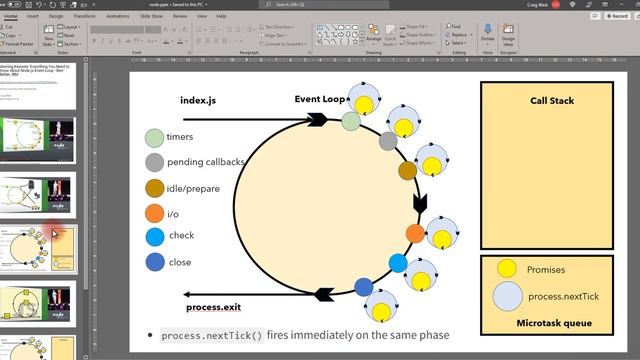Click the Dictate microphone icon
Image resolution: width=640 pixels, height=360 pixels.
point(487,29)
